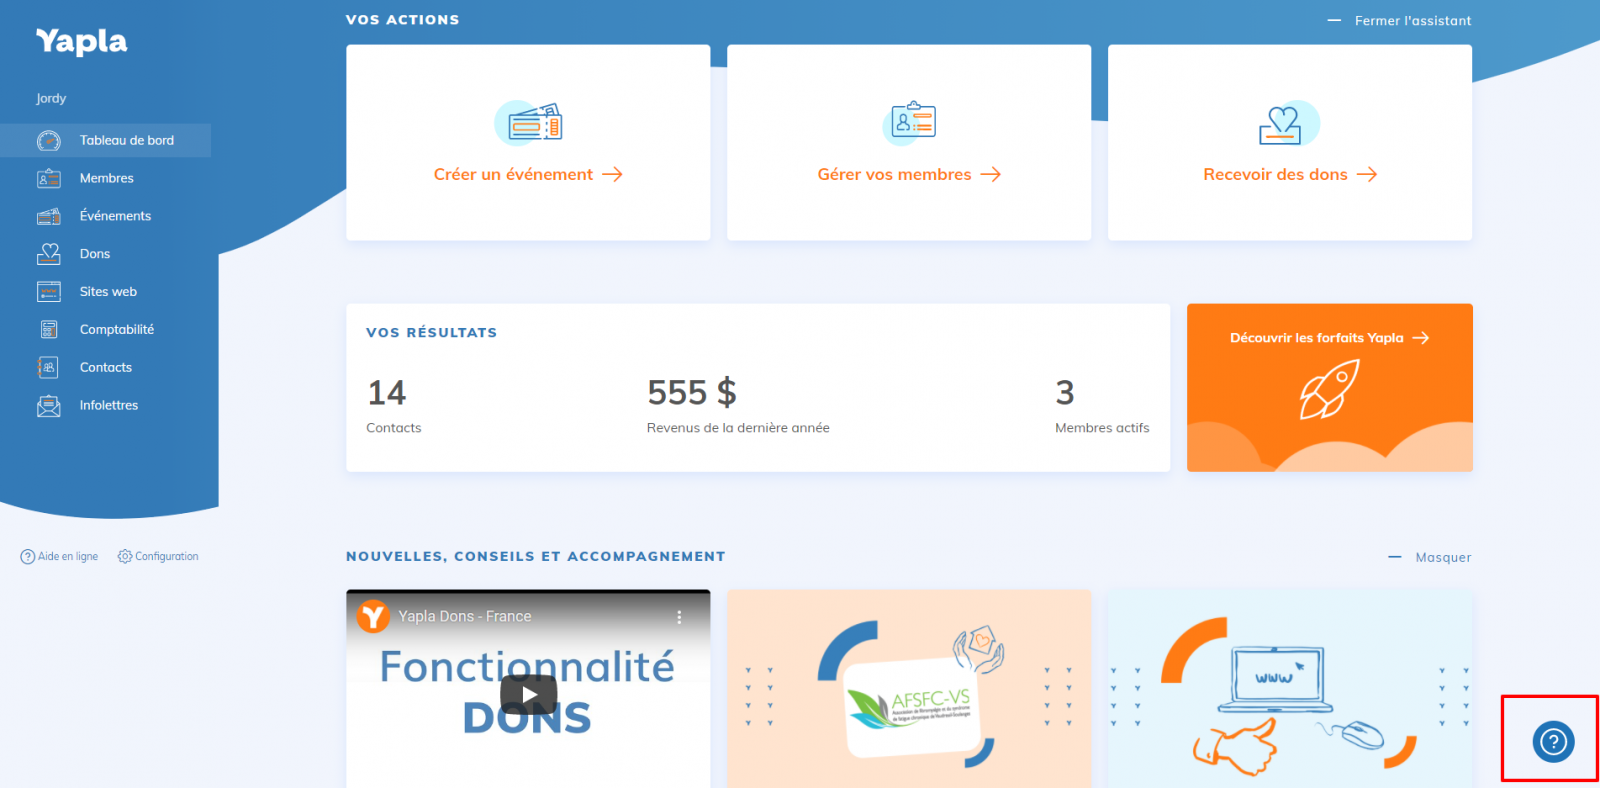Click the rocket icon on orange card
This screenshot has height=788, width=1600.
(x=1329, y=389)
